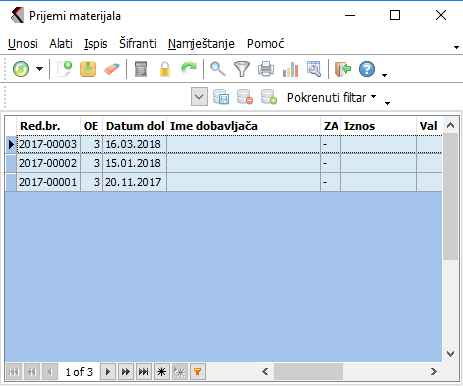Maximize the Prijemi materijala window
Image resolution: width=463 pixels, height=386 pixels.
[395, 15]
